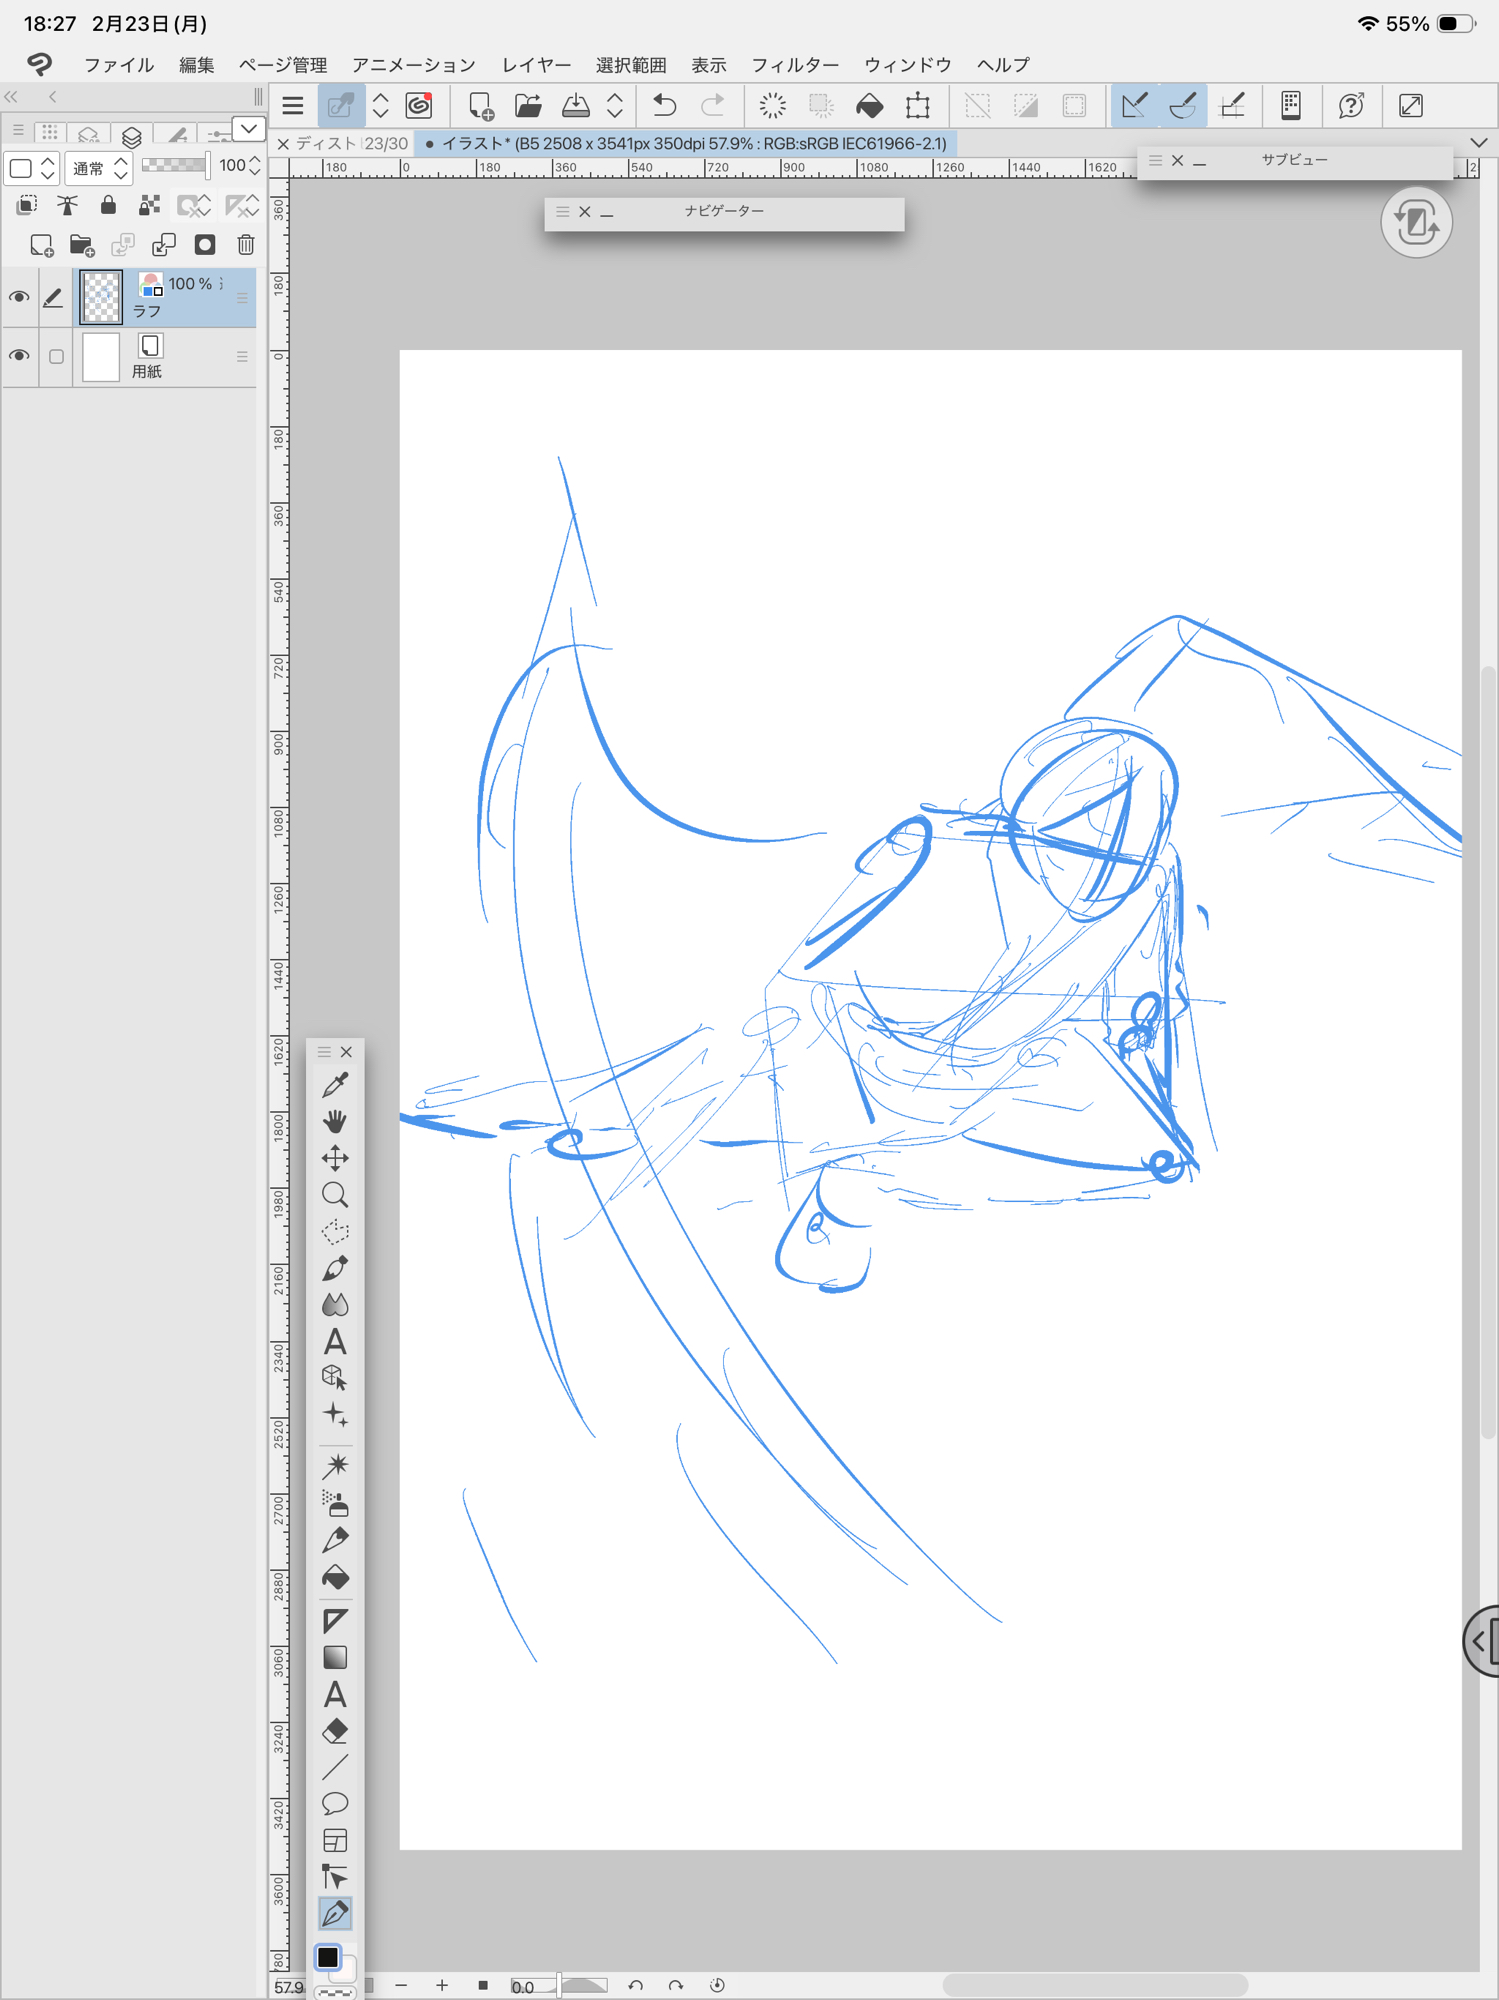The height and width of the screenshot is (2000, 1499).
Task: Select the Zoom magnifier tool
Action: point(335,1195)
